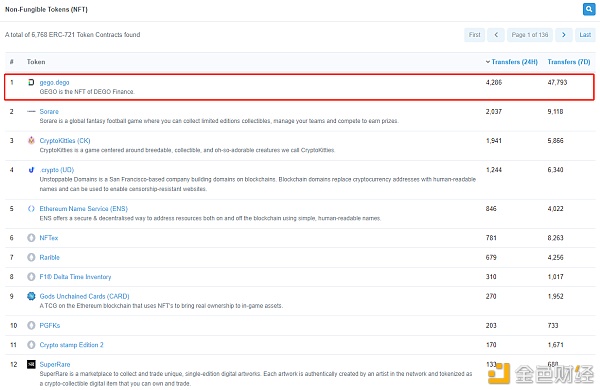Open the CryptoKitties (CK) token link
Image resolution: width=600 pixels, height=390 pixels.
pyautogui.click(x=65, y=140)
